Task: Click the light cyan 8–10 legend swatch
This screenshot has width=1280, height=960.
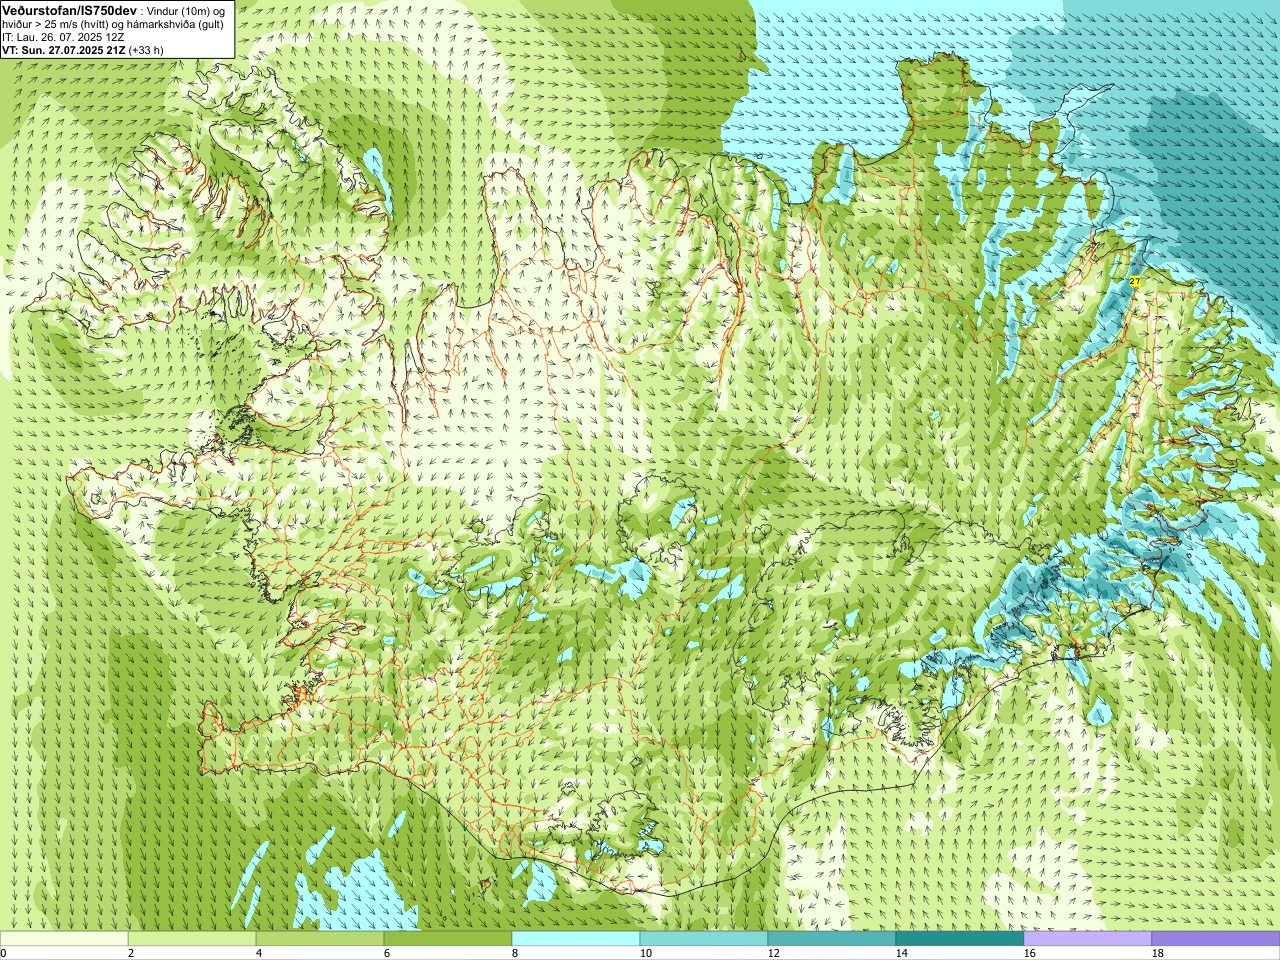Action: point(576,939)
